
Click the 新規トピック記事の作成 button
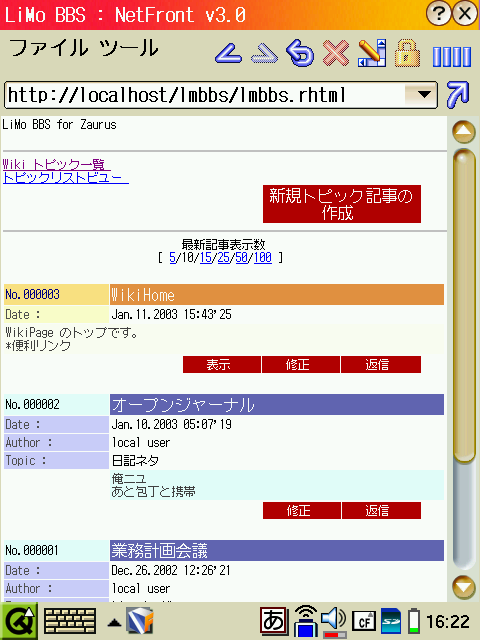(x=342, y=204)
